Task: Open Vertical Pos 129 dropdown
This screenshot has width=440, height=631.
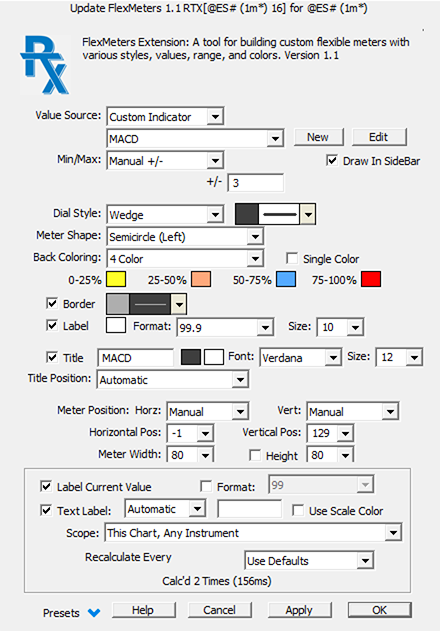Action: point(330,433)
